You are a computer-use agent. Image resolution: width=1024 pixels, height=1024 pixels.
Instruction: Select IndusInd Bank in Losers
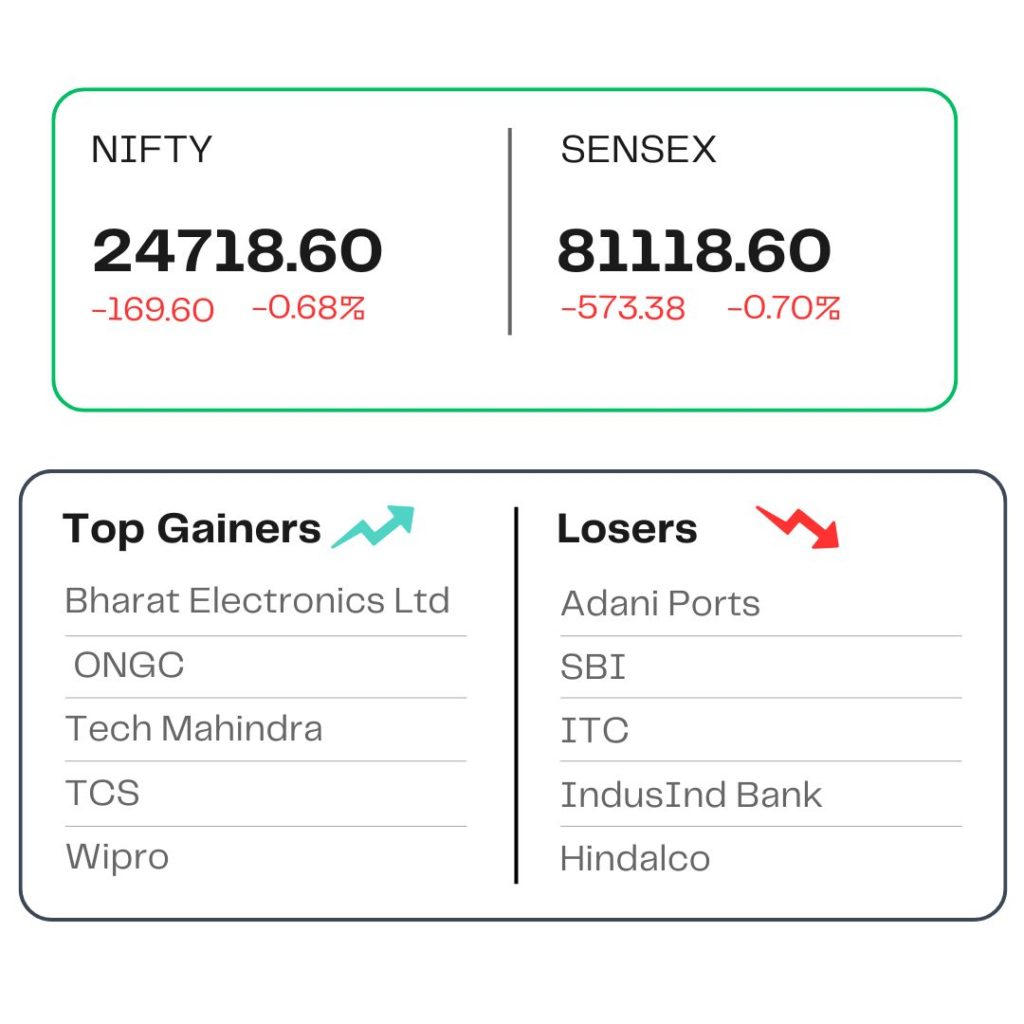pyautogui.click(x=691, y=795)
